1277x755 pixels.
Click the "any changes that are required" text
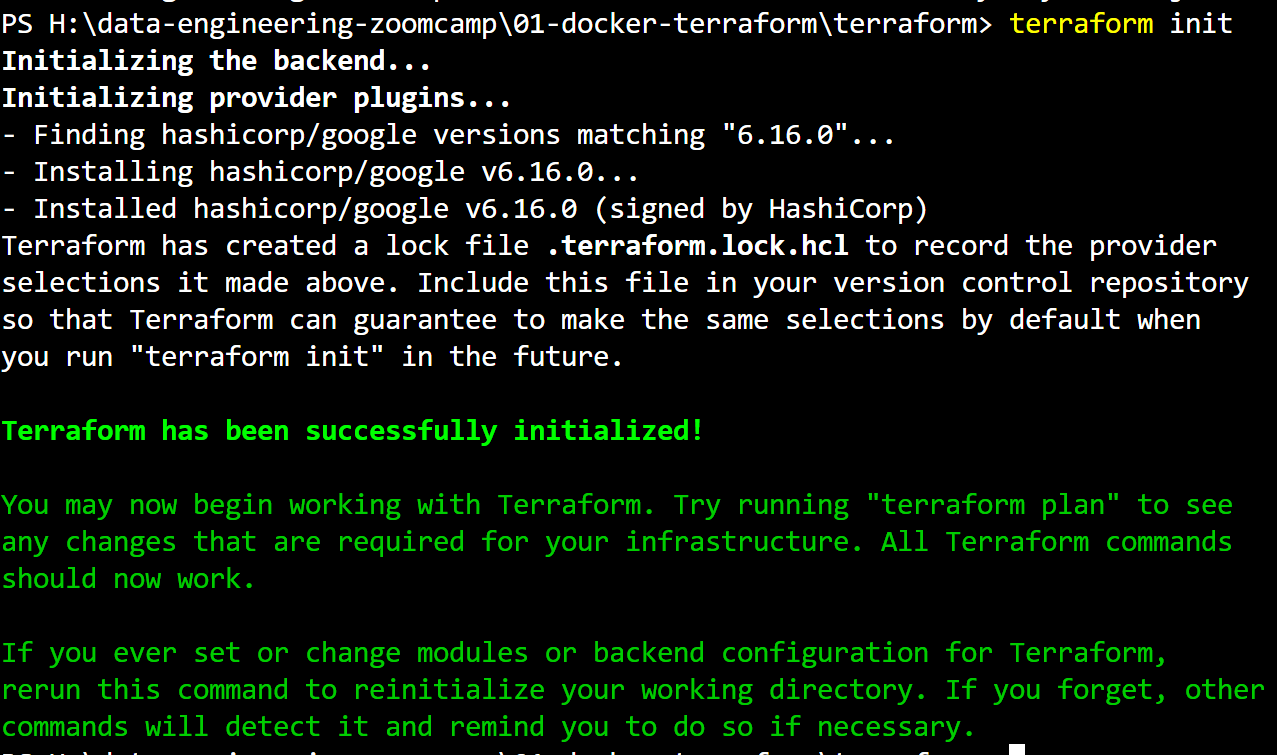point(233,542)
